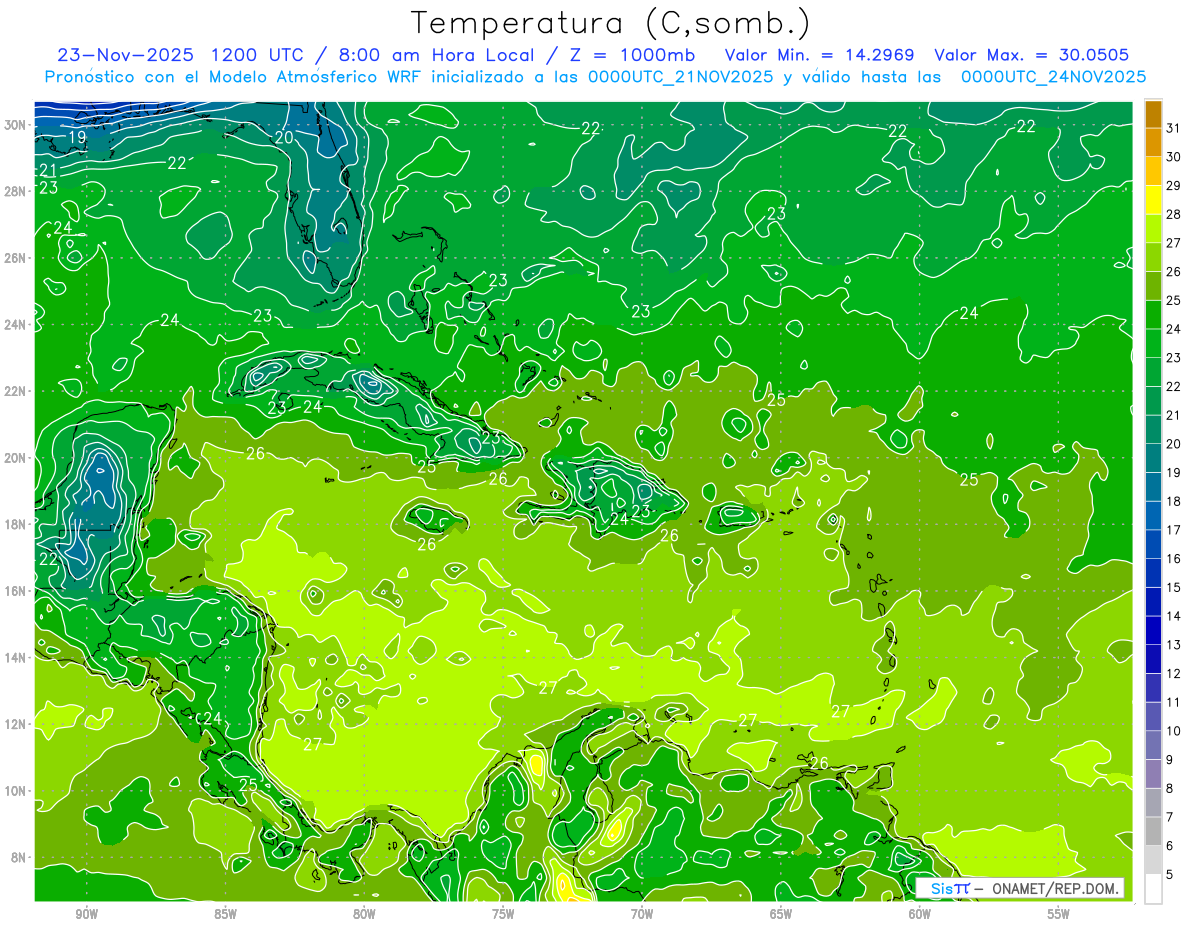
Task: Click the "31" value on the color scale
Action: [1174, 128]
